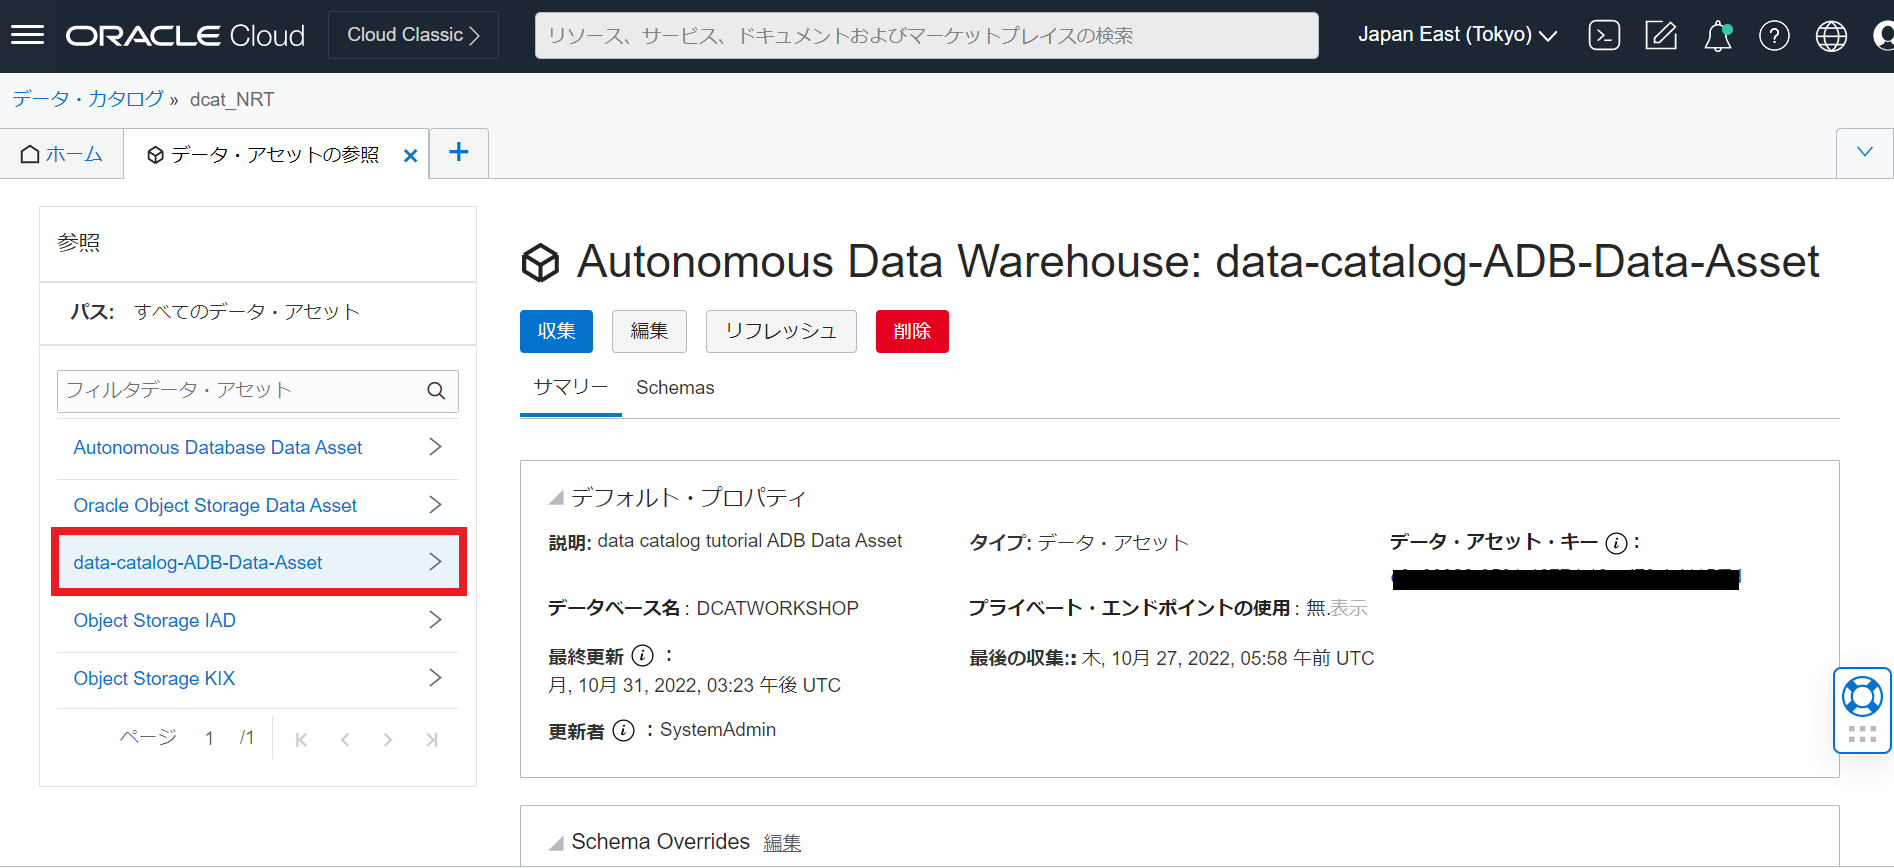Open the hamburger navigation menu

pyautogui.click(x=27, y=36)
